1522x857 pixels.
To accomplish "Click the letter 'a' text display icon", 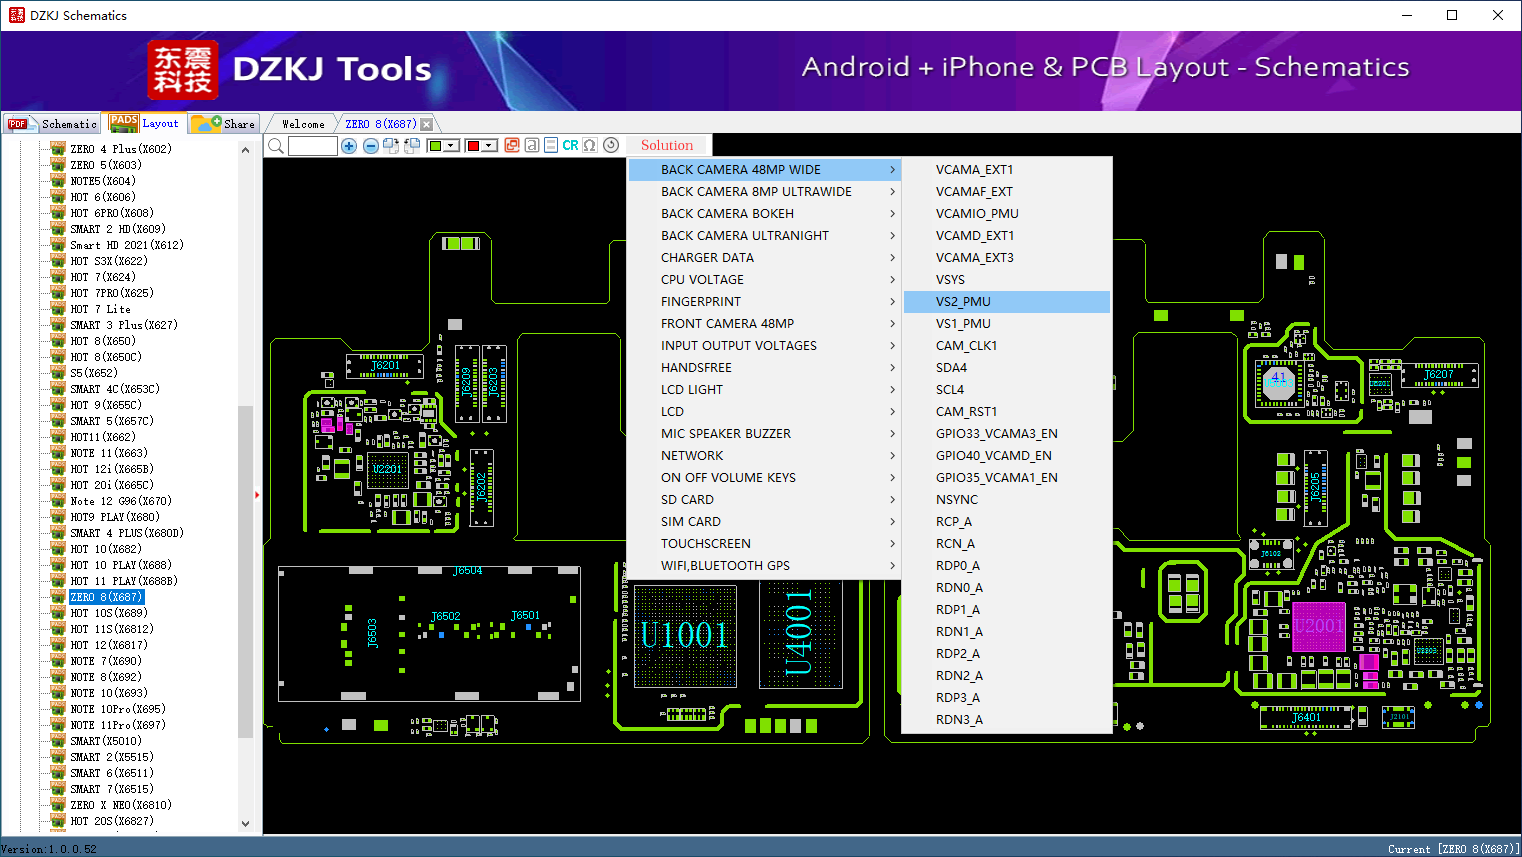I will (531, 145).
